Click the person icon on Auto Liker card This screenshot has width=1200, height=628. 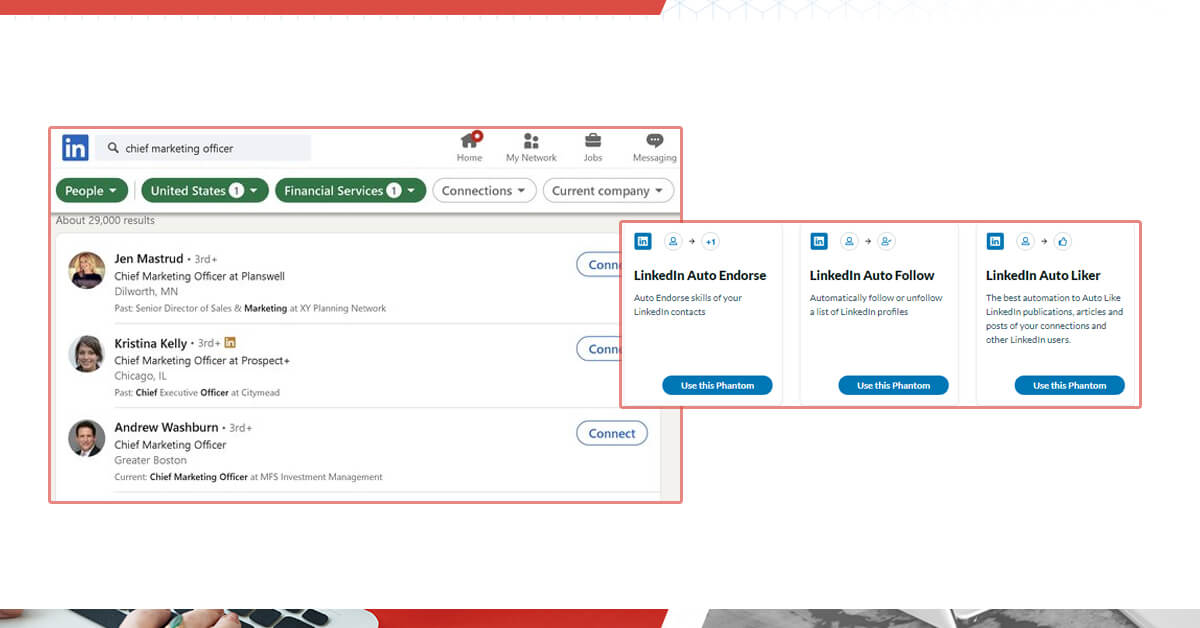tap(1025, 241)
